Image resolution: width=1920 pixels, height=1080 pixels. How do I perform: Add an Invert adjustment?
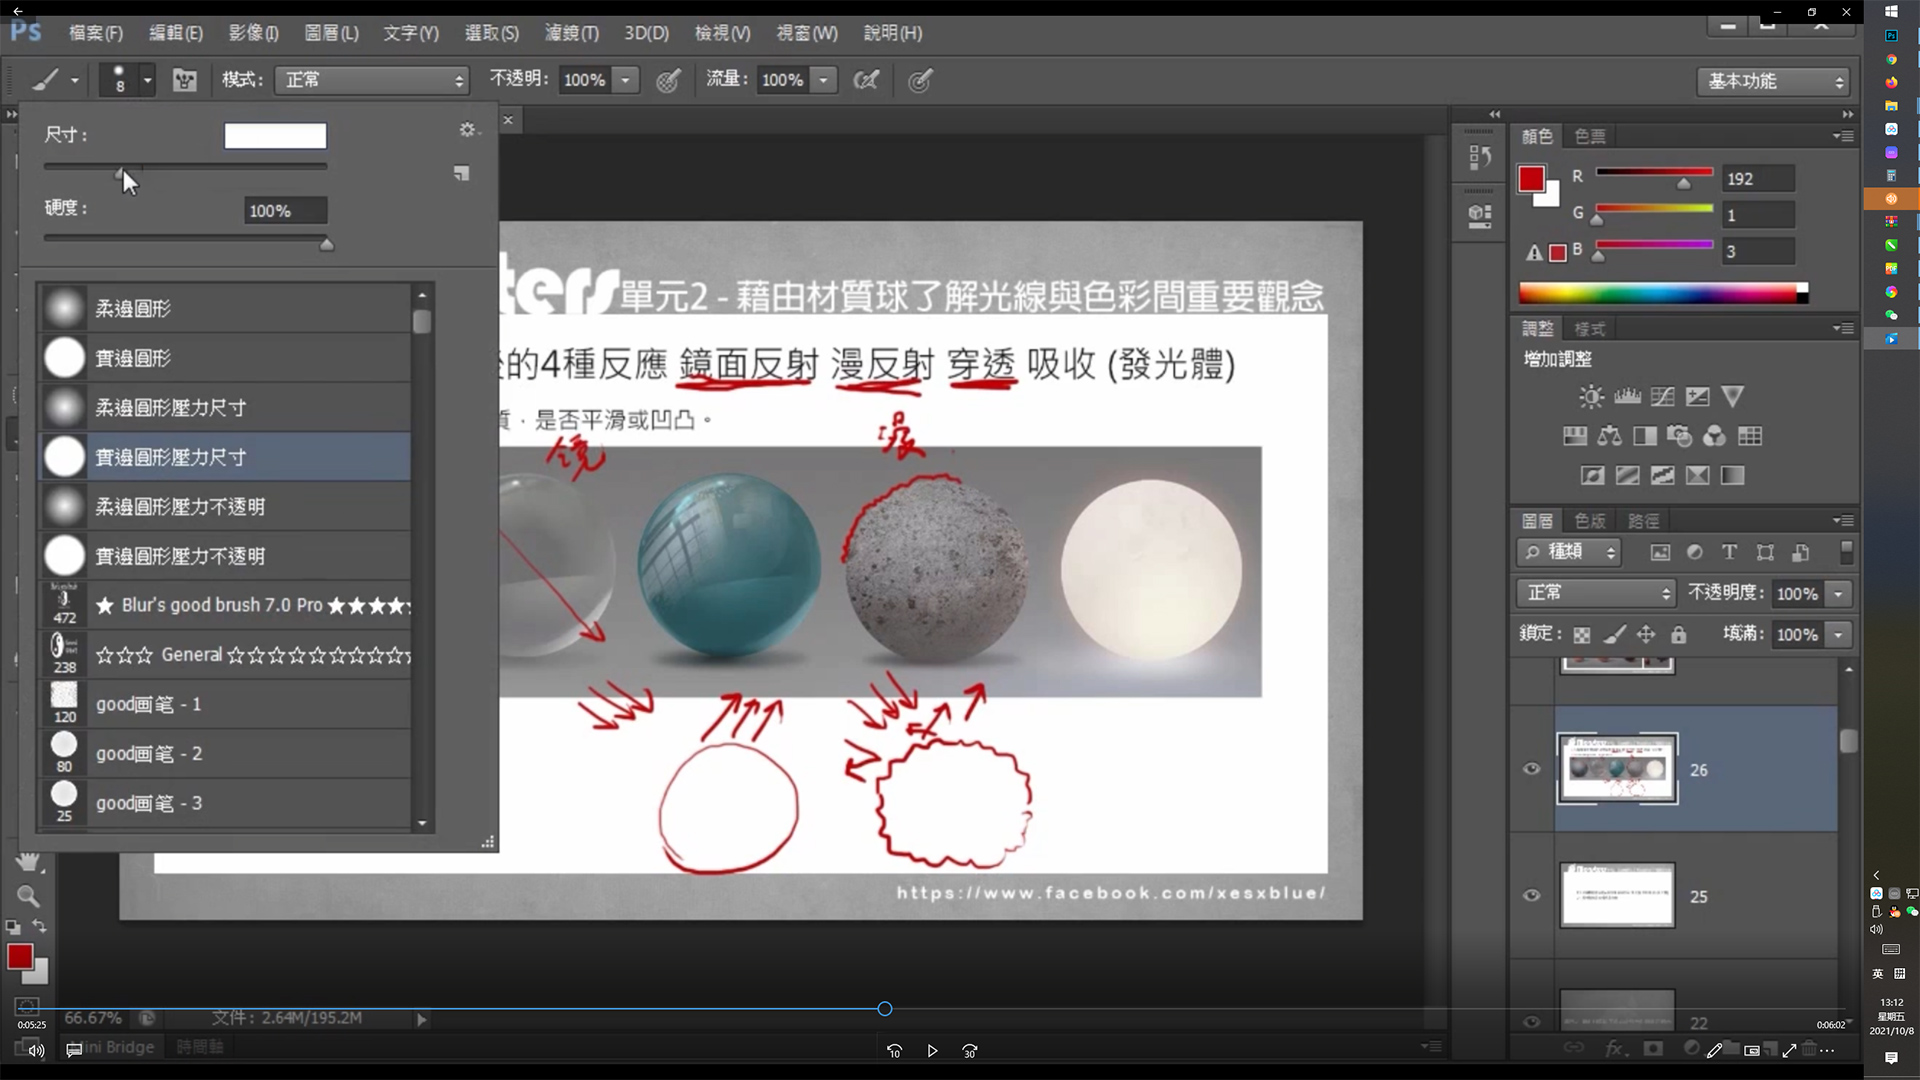1592,475
